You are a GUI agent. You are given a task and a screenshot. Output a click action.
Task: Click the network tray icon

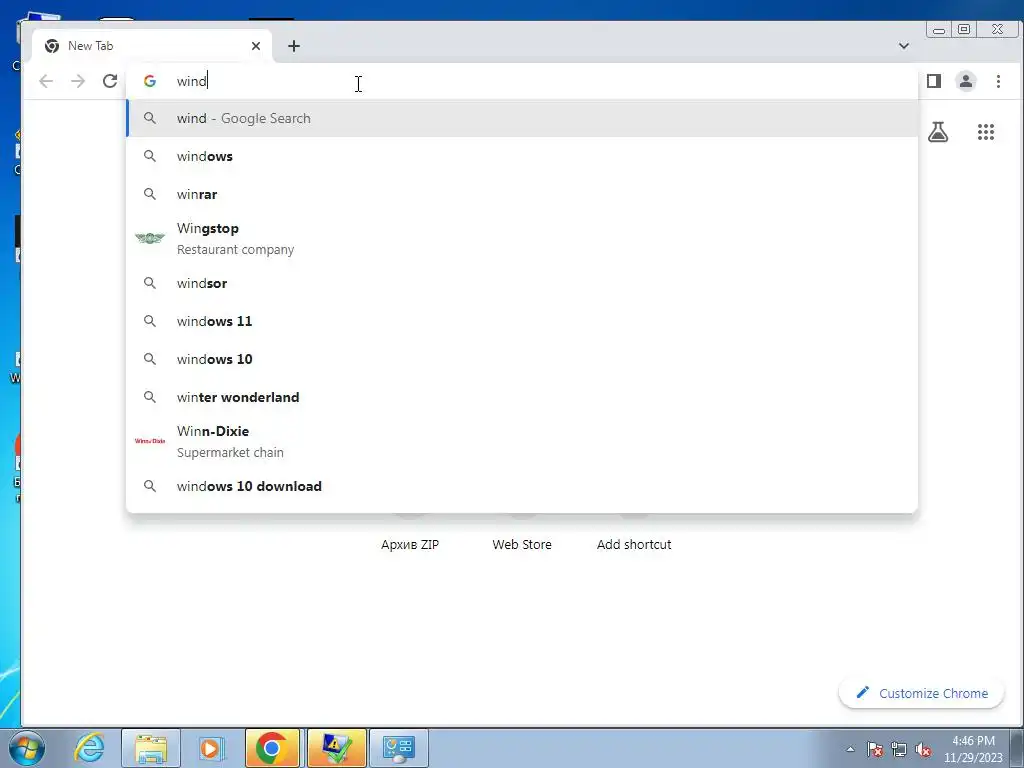pos(899,749)
